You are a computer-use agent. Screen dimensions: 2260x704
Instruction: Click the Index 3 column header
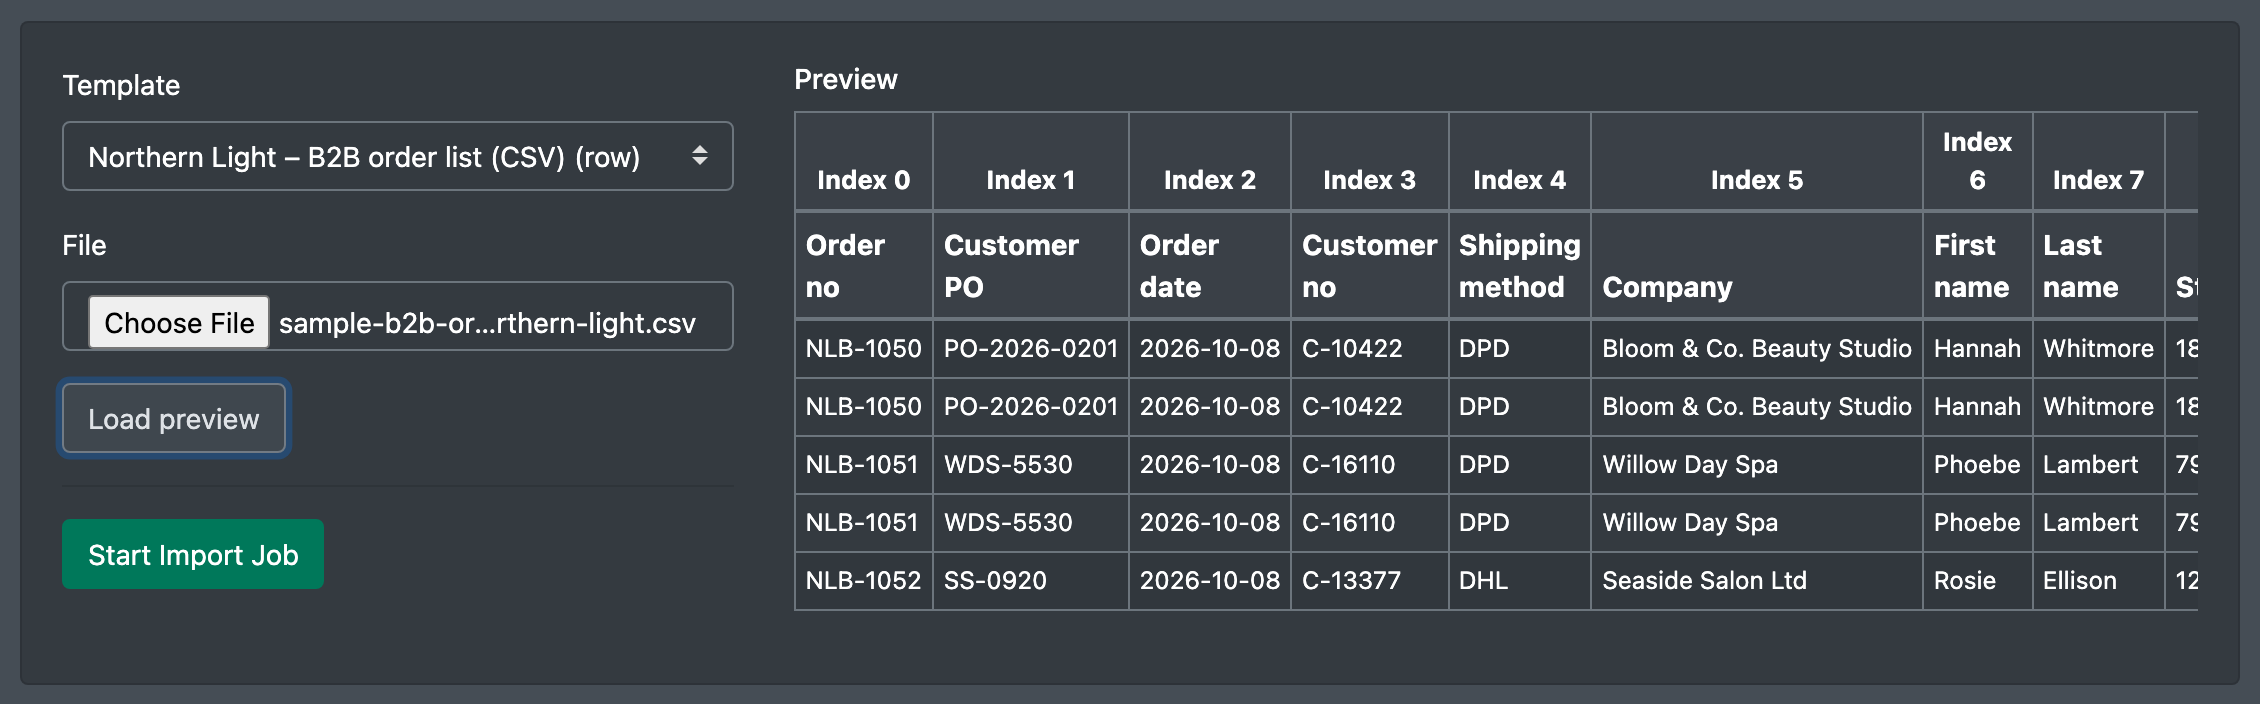pos(1370,161)
